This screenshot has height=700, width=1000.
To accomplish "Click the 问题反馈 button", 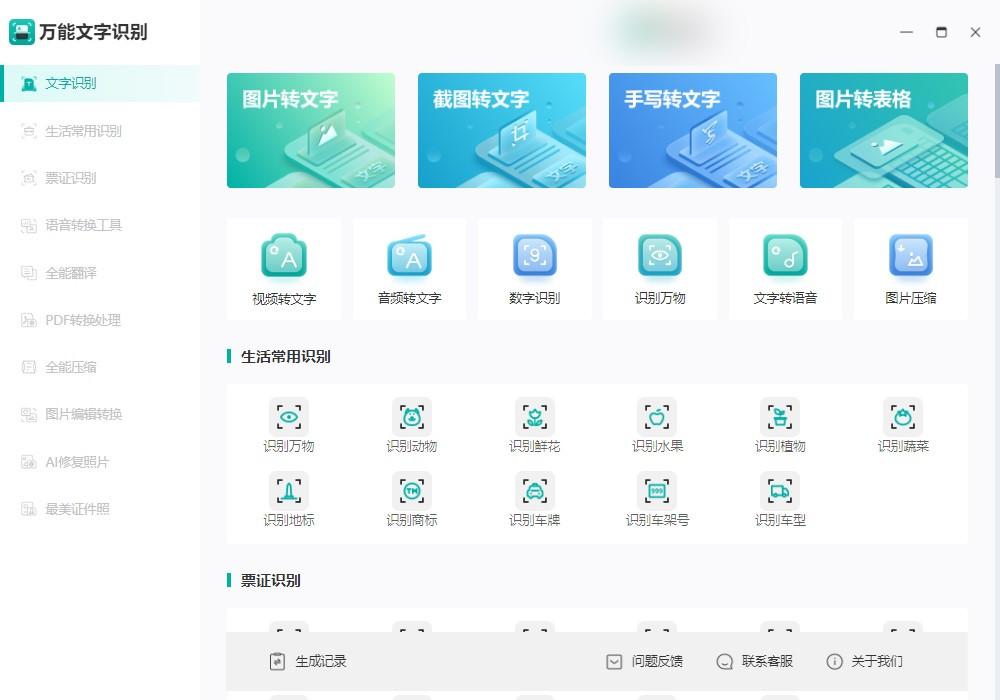I will 644,662.
